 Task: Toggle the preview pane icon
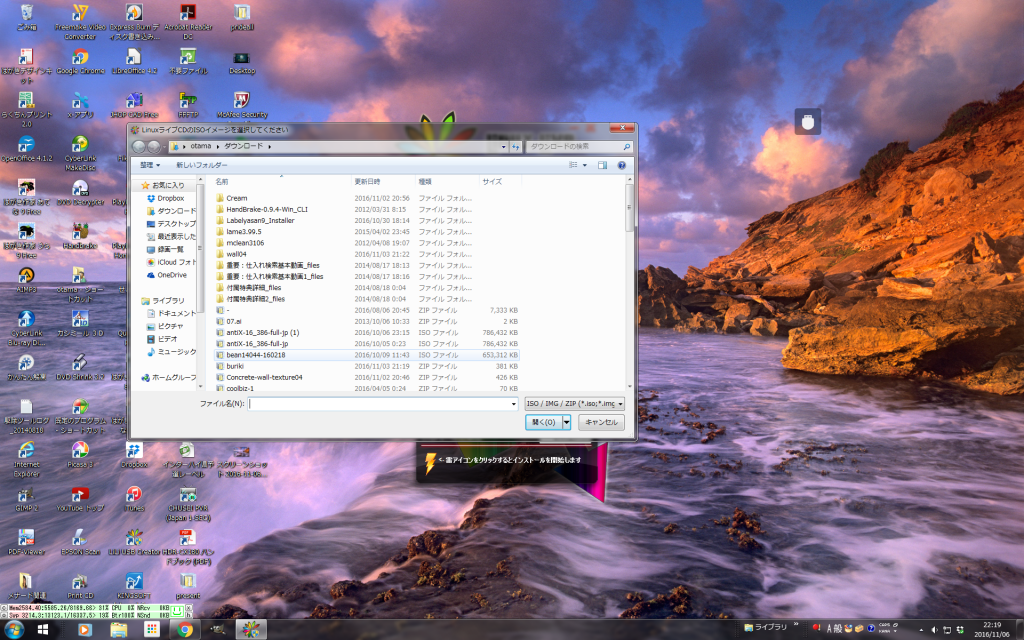click(x=604, y=164)
